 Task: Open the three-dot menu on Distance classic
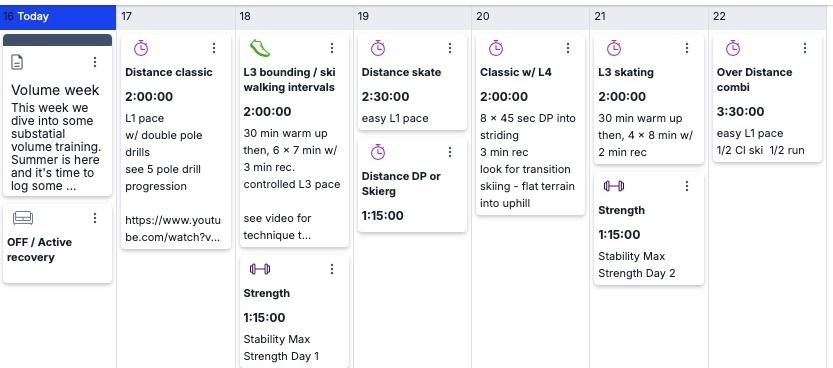214,48
